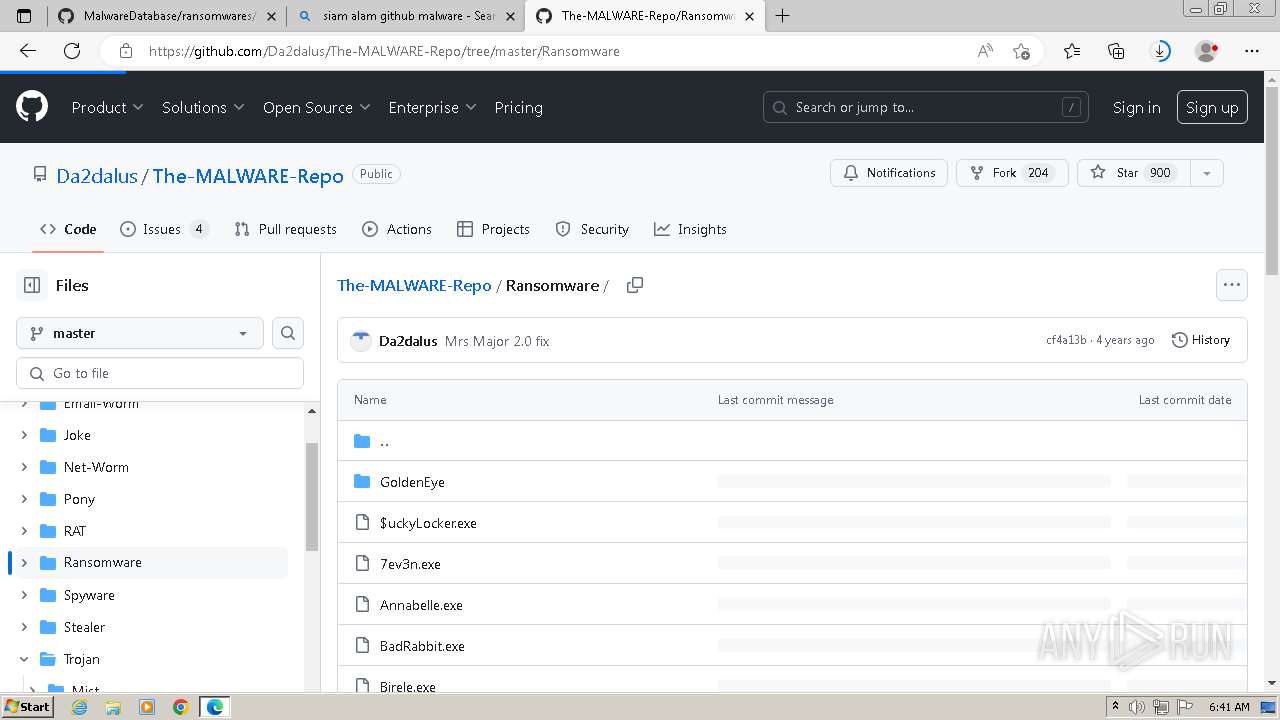1280x720 pixels.
Task: Collapse the Trojan folder in tree
Action: [x=24, y=659]
